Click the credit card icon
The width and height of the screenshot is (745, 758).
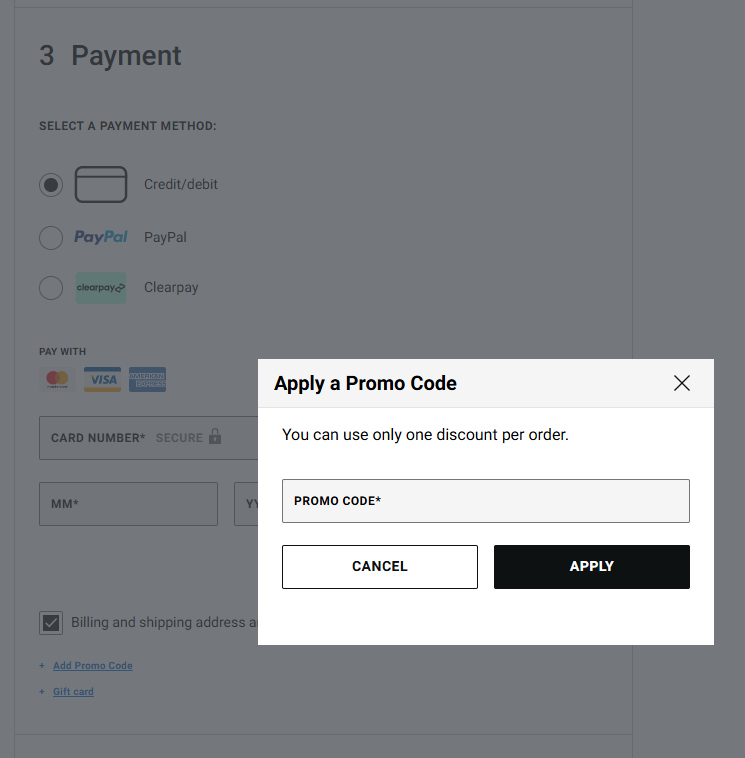pos(101,184)
